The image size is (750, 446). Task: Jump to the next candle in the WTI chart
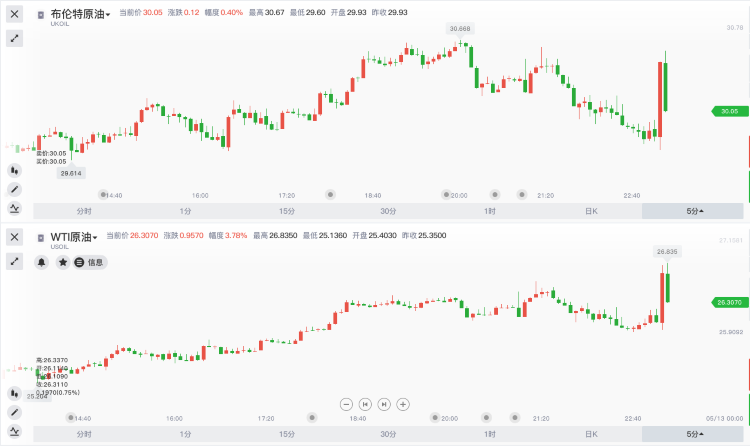pos(384,404)
